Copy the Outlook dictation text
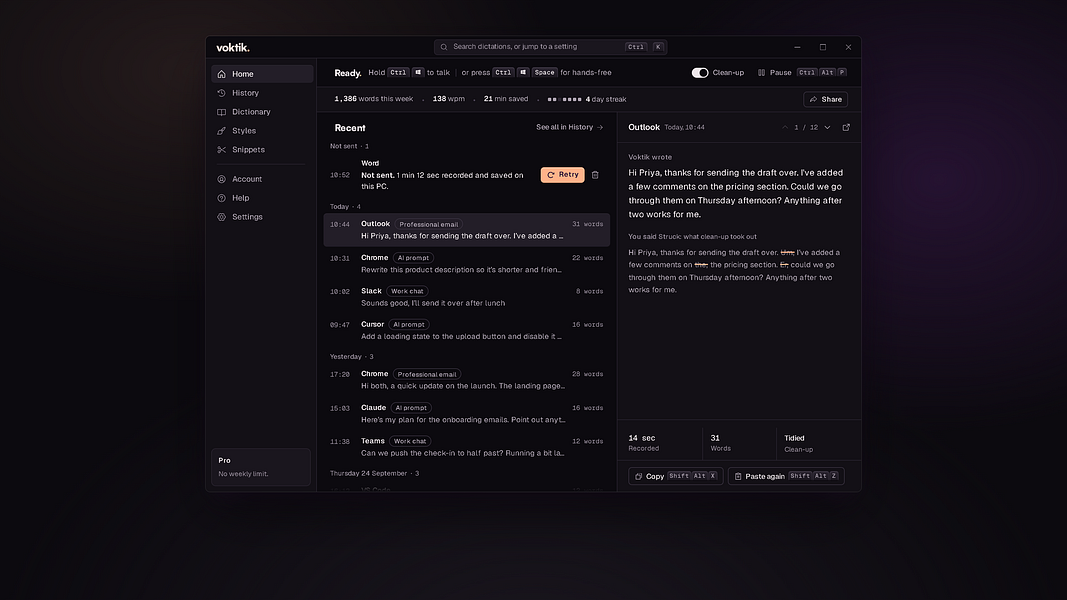Screen dimensions: 1067x600 point(675,476)
